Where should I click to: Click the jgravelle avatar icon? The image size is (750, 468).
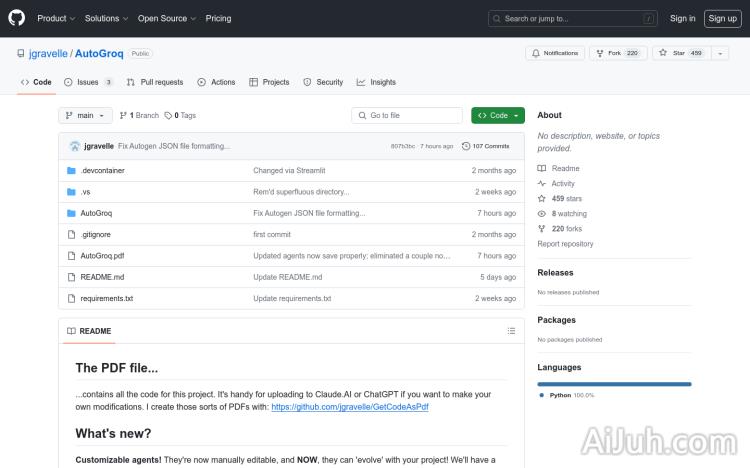tap(74, 146)
